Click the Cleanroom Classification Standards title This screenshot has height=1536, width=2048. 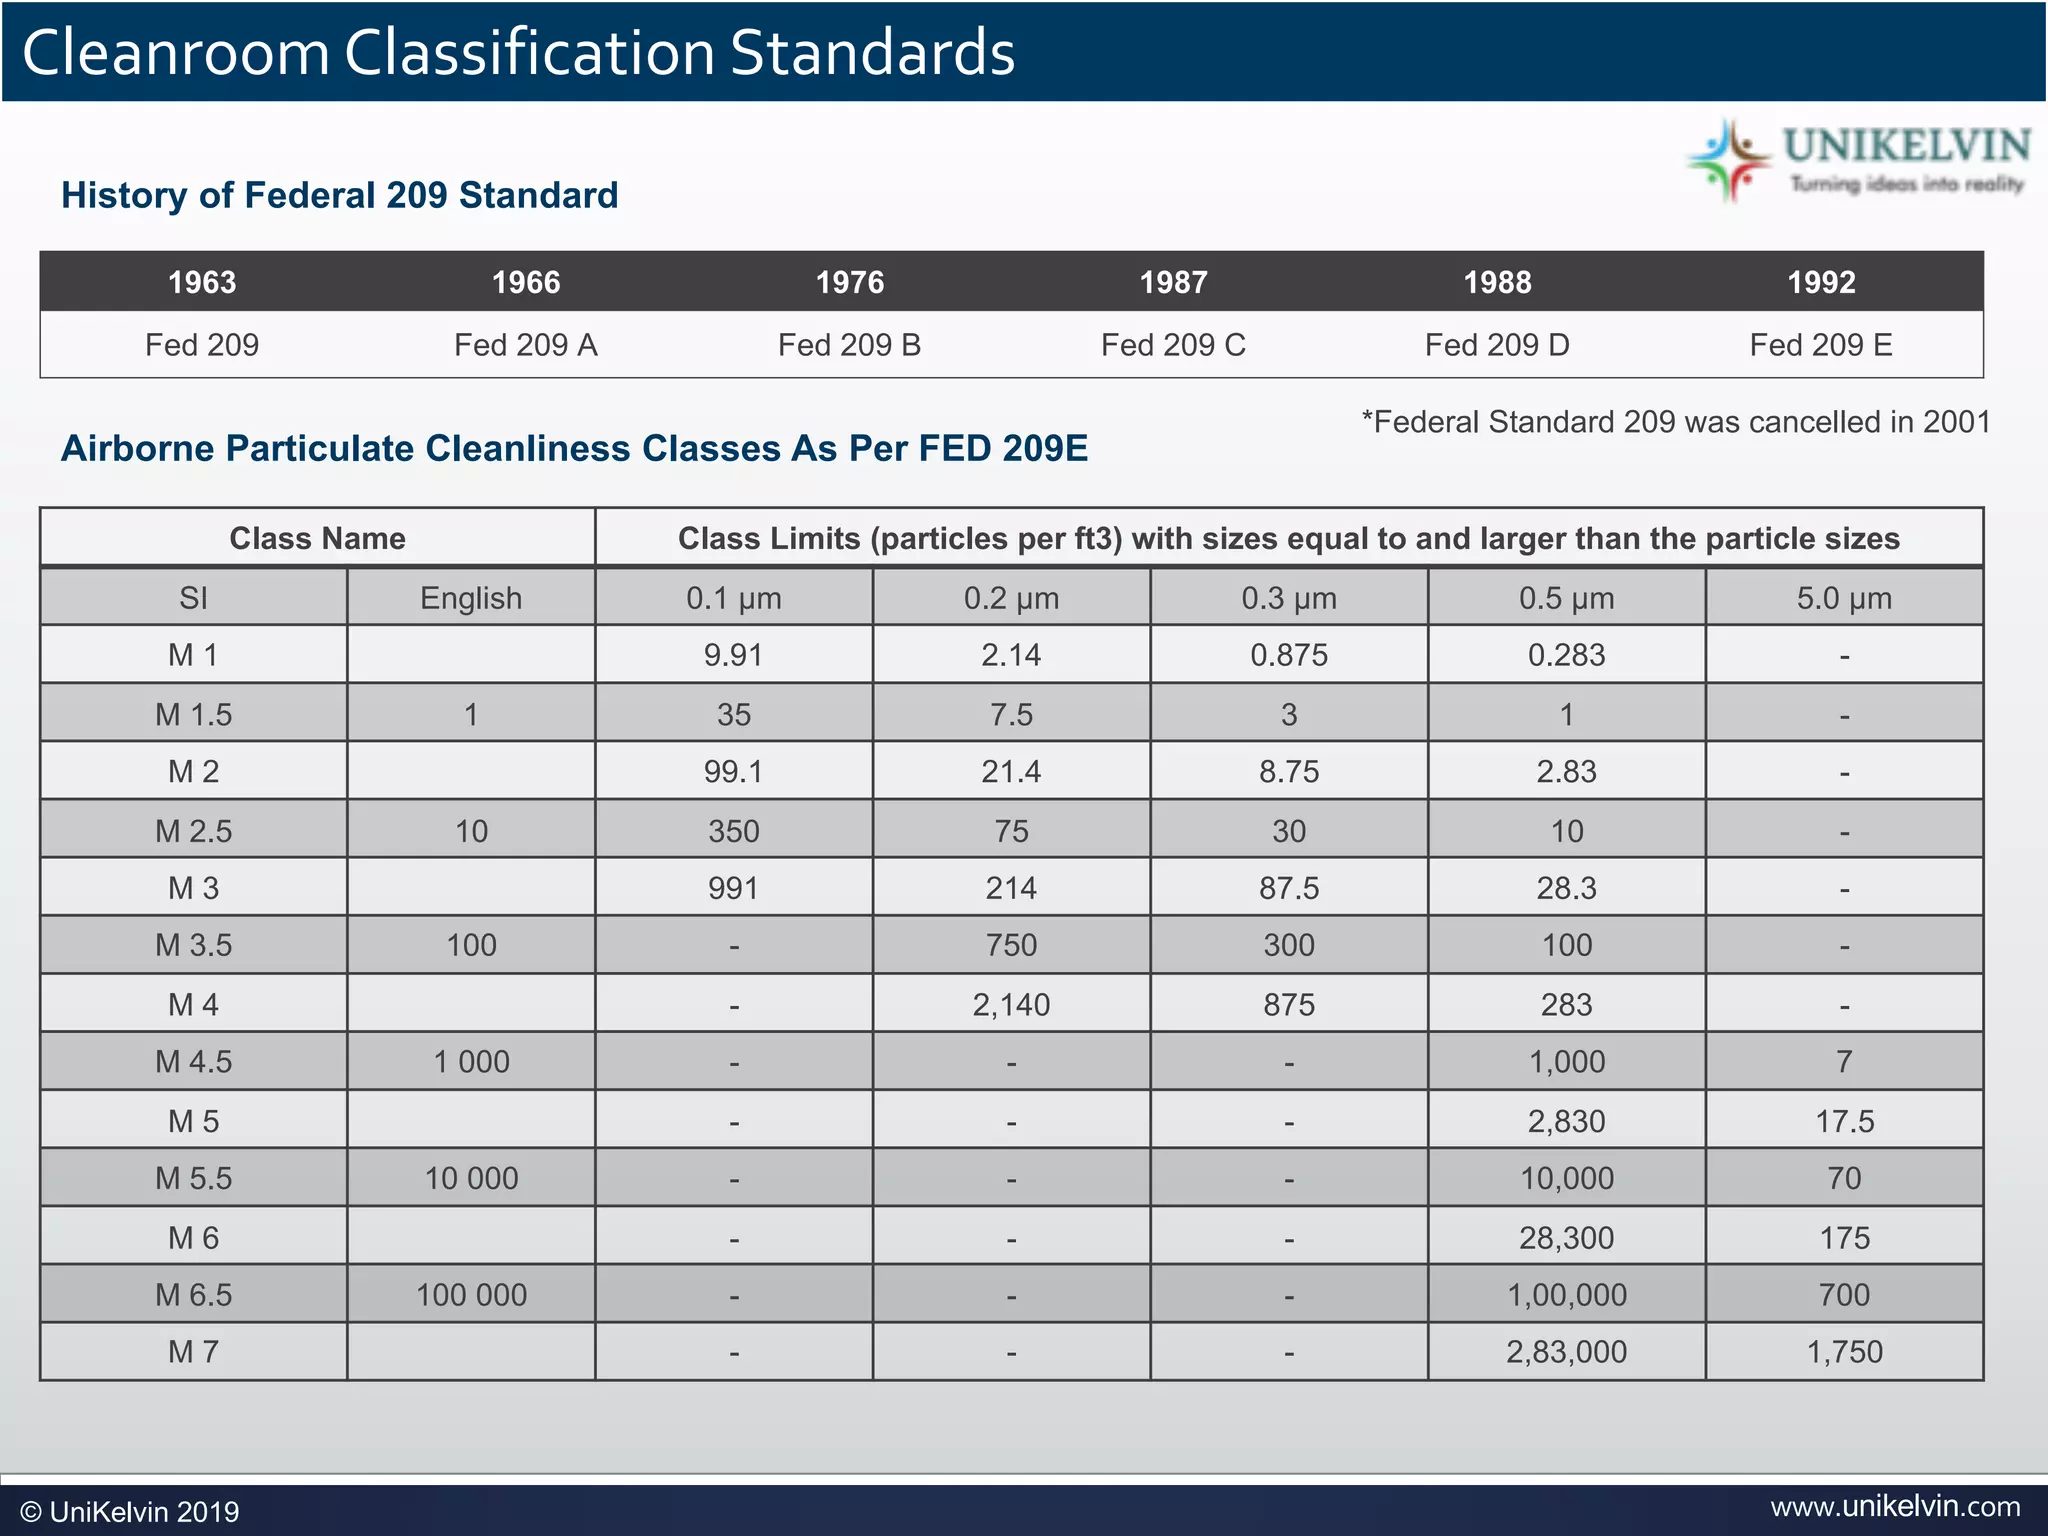[x=518, y=52]
